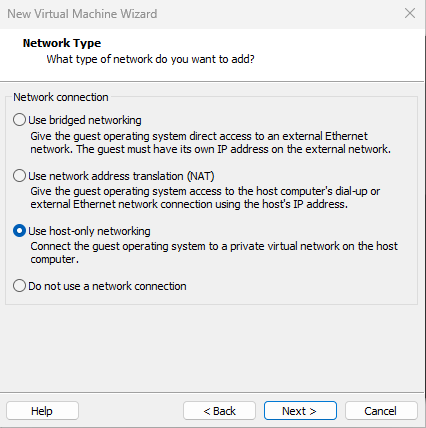Click the NAT option description paragraph
The height and width of the screenshot is (428, 426).
click(x=205, y=198)
